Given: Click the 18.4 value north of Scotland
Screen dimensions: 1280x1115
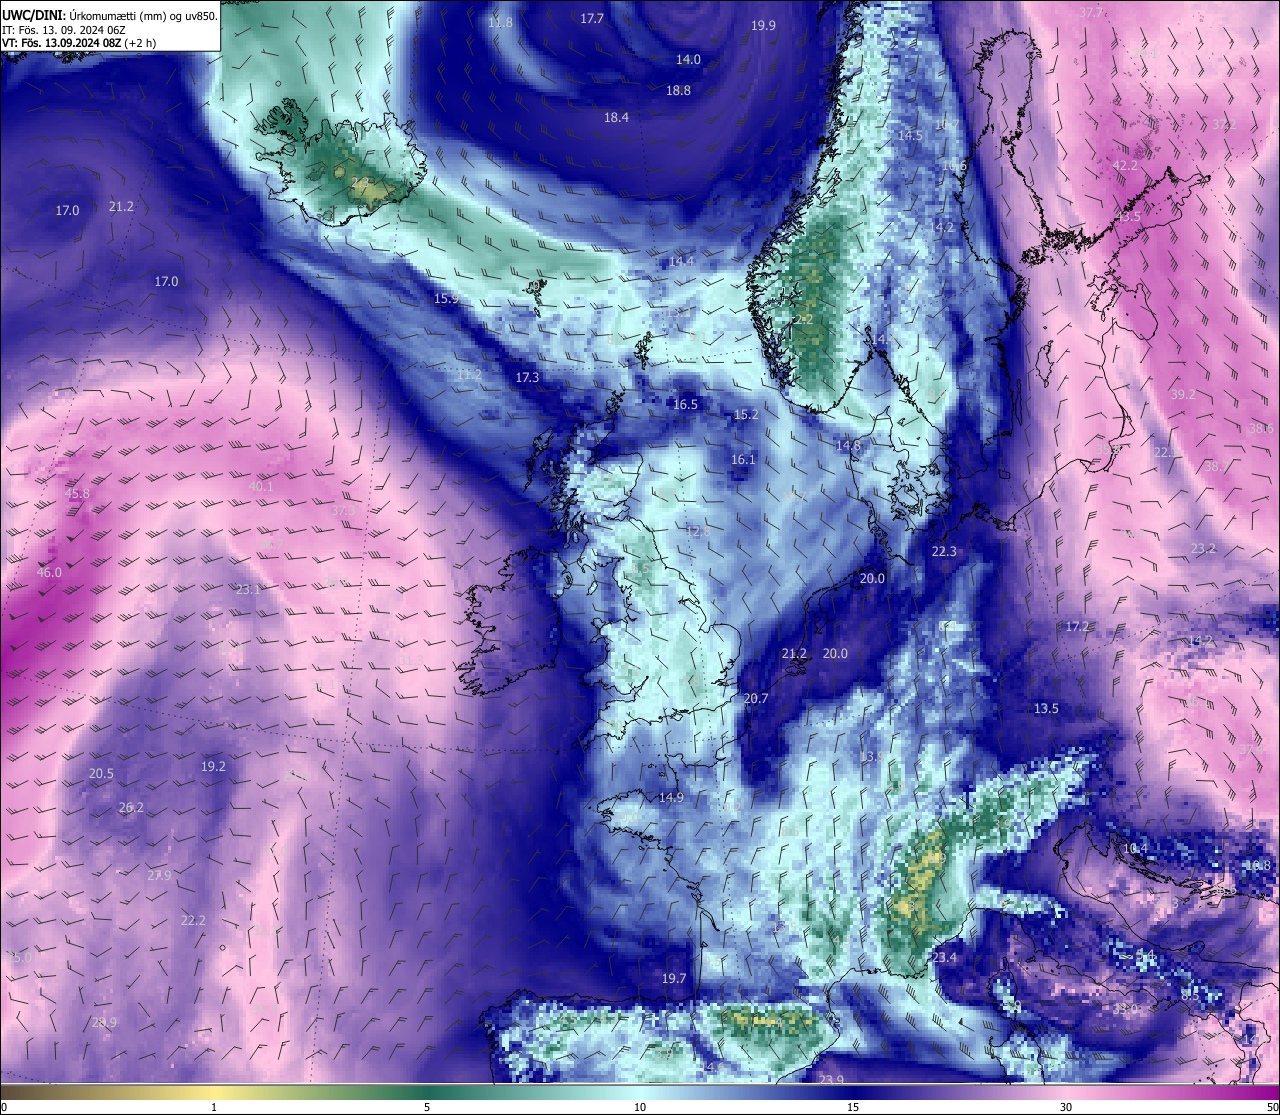Looking at the screenshot, I should pos(616,118).
